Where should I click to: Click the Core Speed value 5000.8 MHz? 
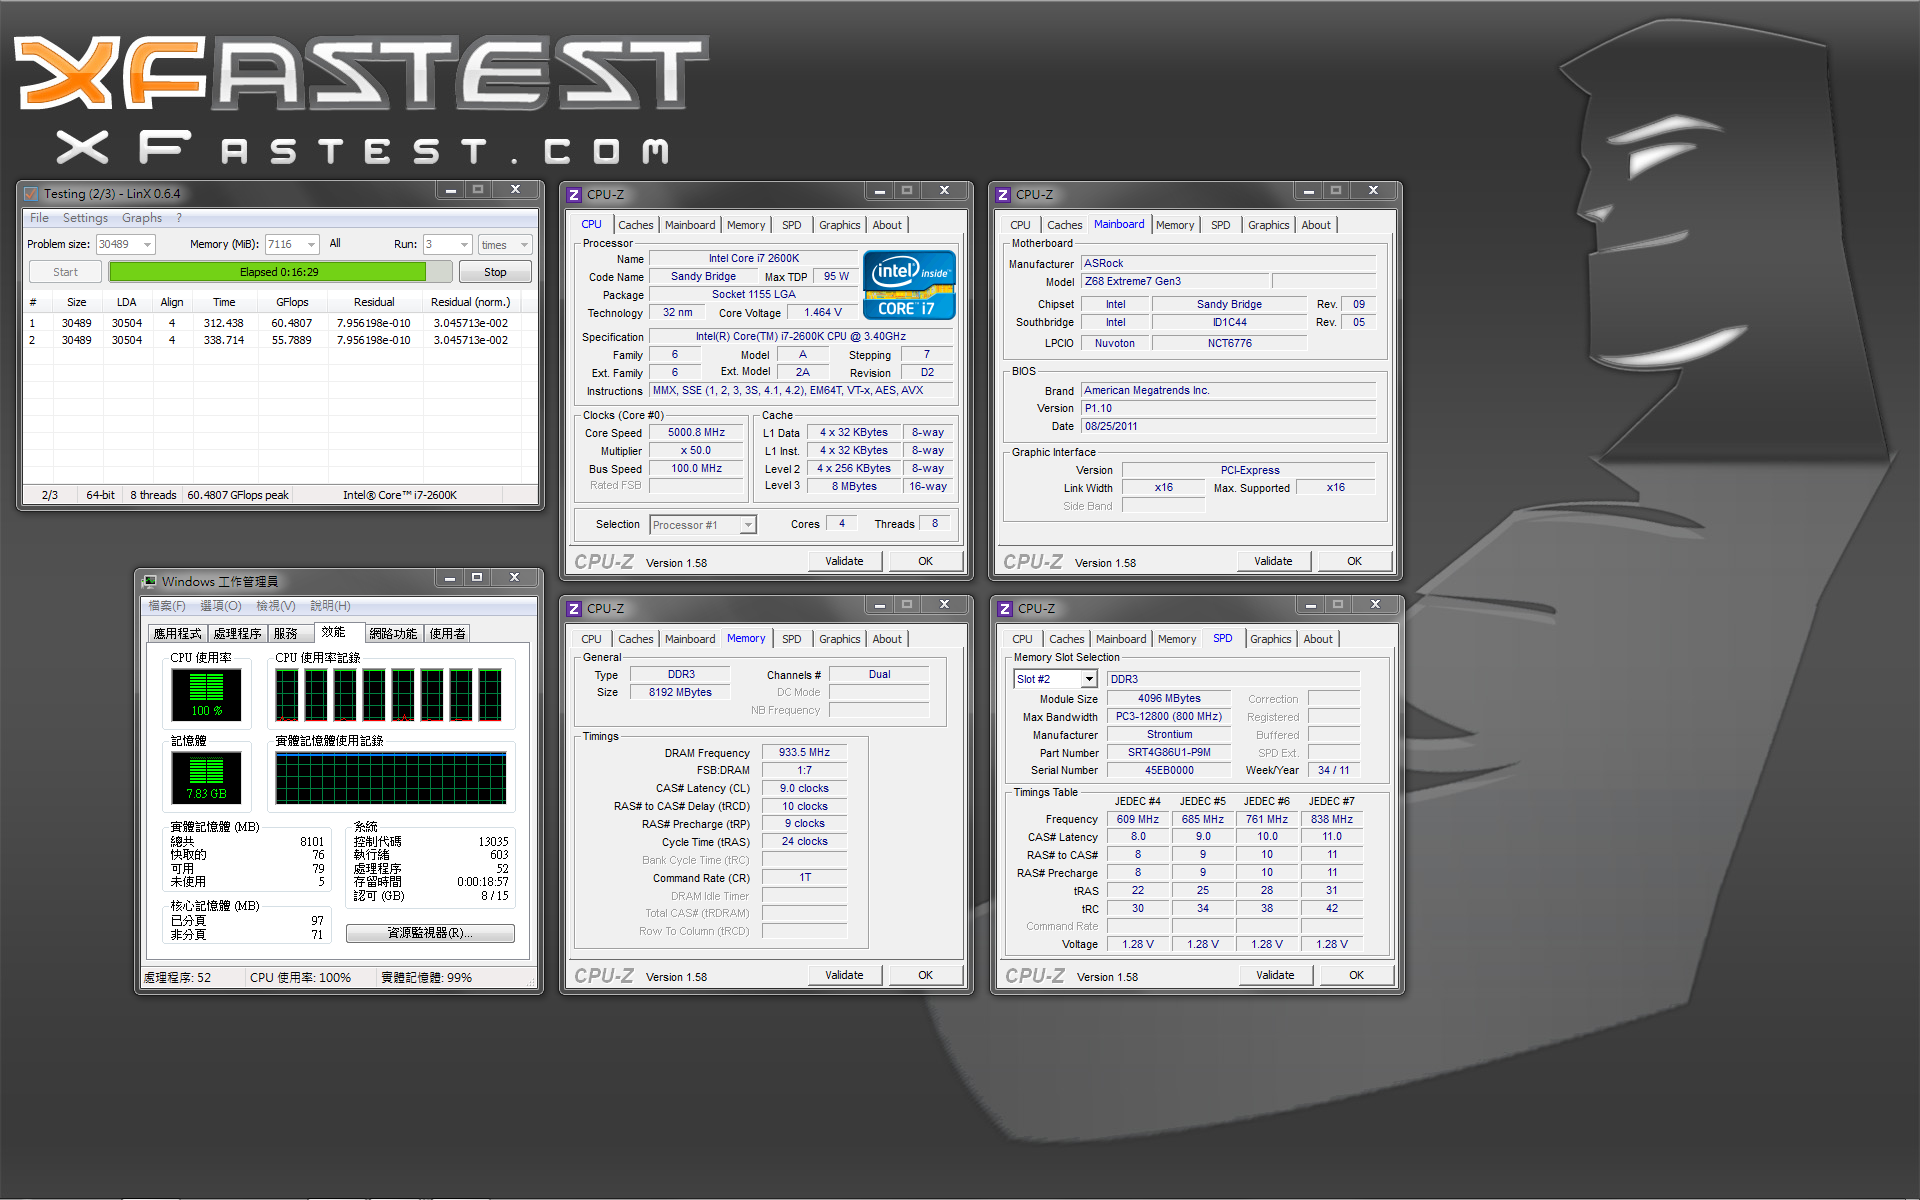[697, 433]
